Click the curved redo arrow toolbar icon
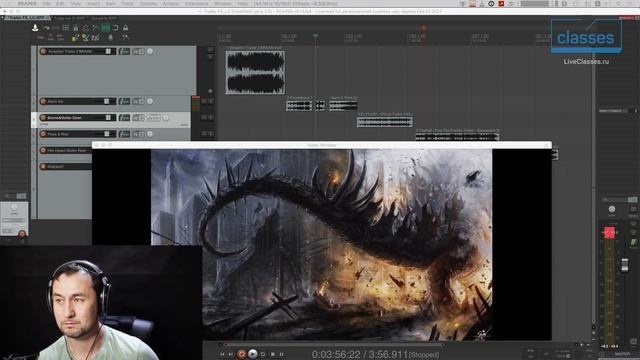The image size is (640, 360). coord(46,28)
